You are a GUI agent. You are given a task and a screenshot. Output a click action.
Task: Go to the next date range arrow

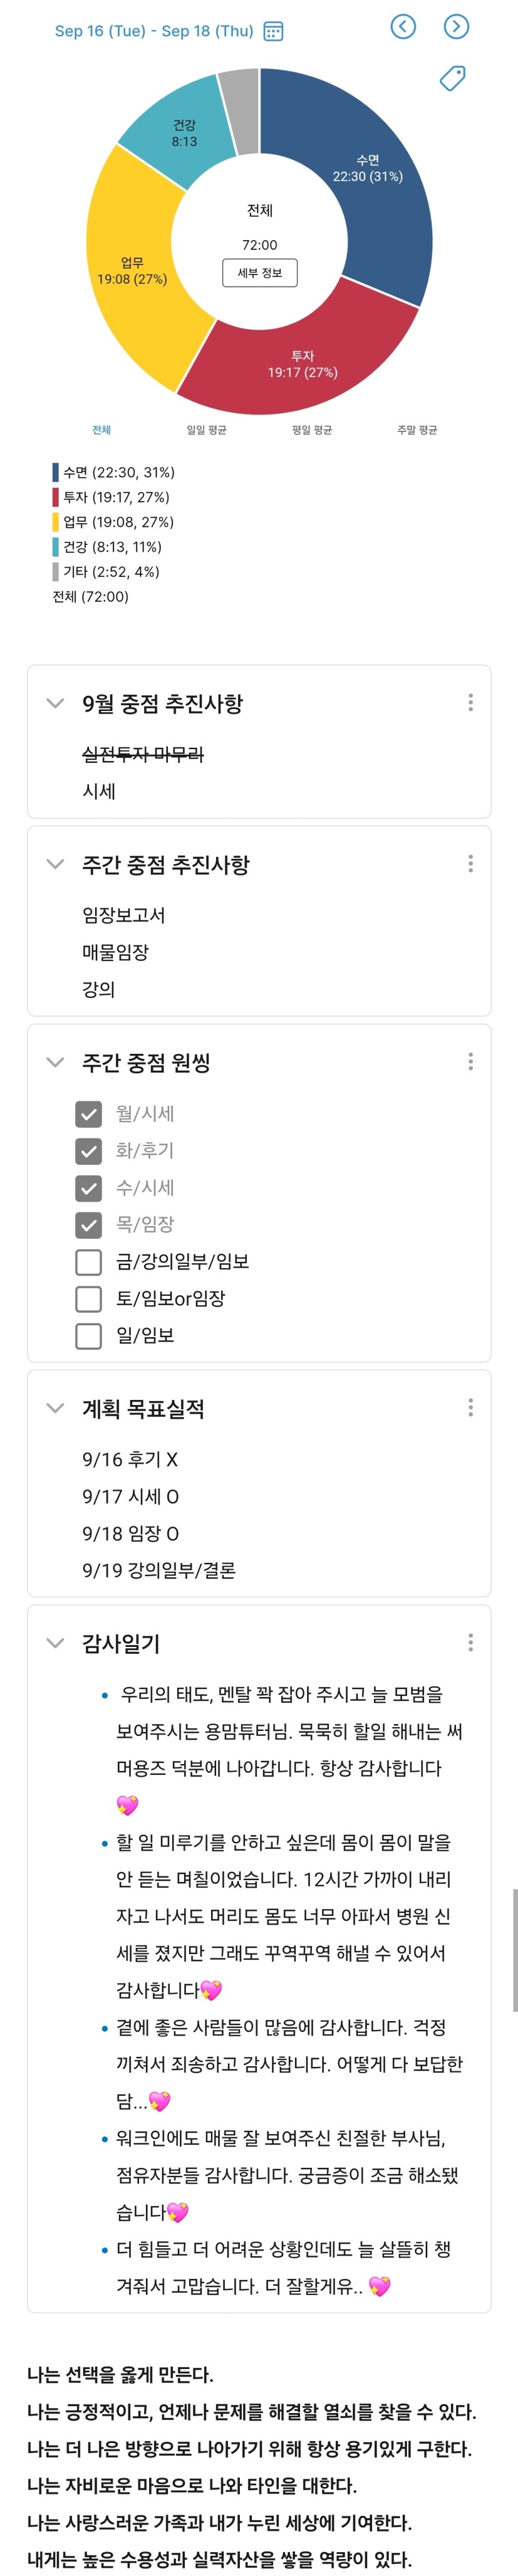[x=456, y=26]
